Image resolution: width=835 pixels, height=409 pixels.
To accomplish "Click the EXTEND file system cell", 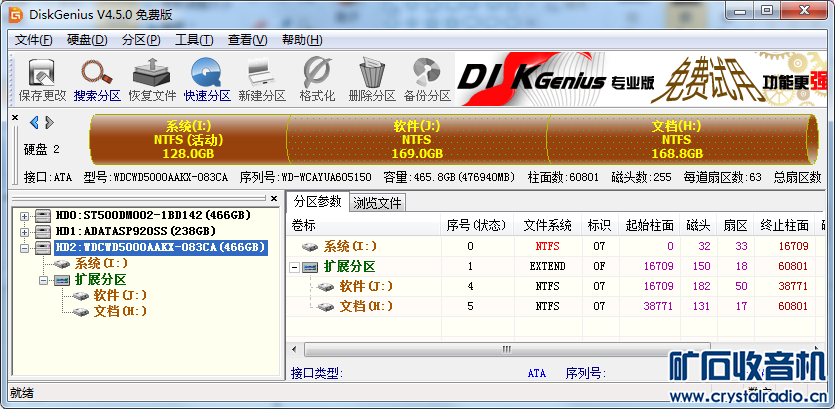I will click(x=547, y=267).
